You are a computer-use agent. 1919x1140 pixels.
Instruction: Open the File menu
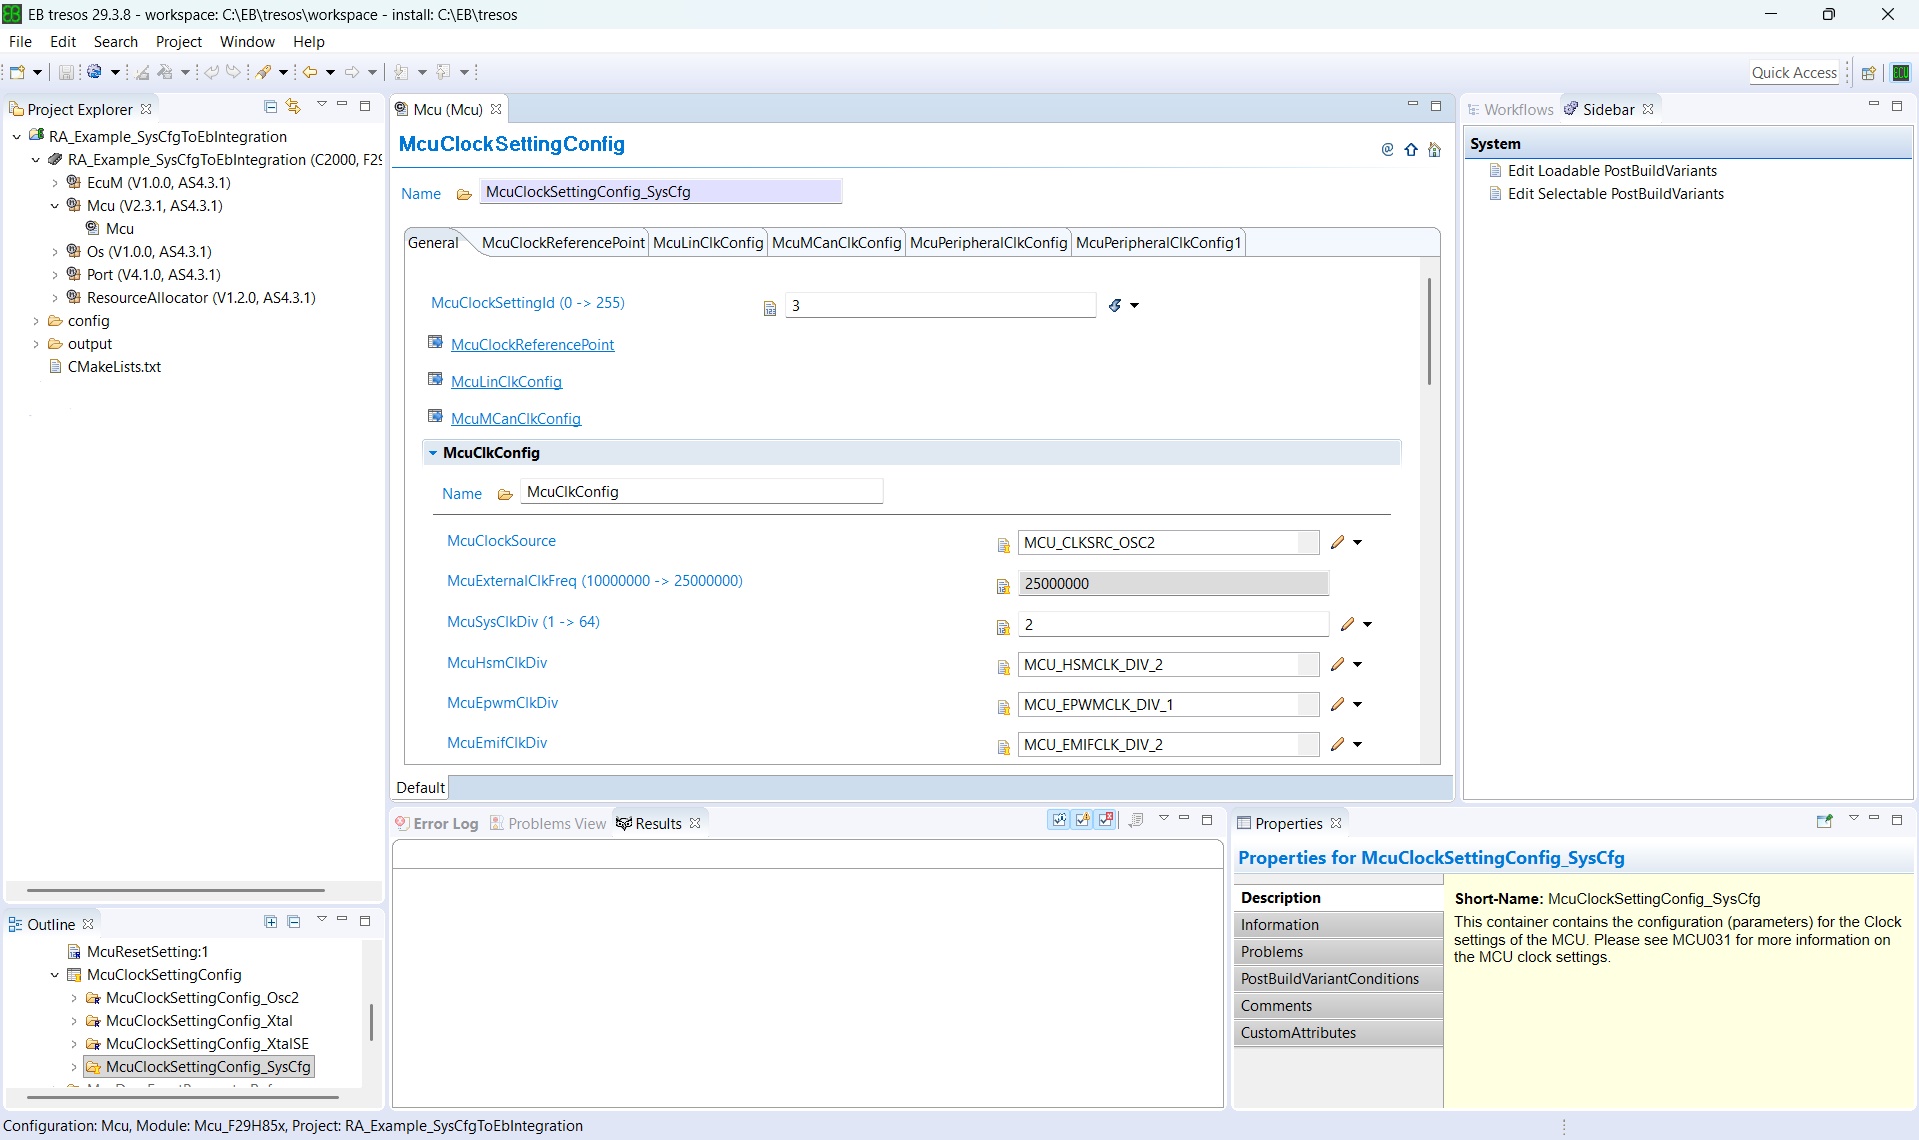click(20, 41)
